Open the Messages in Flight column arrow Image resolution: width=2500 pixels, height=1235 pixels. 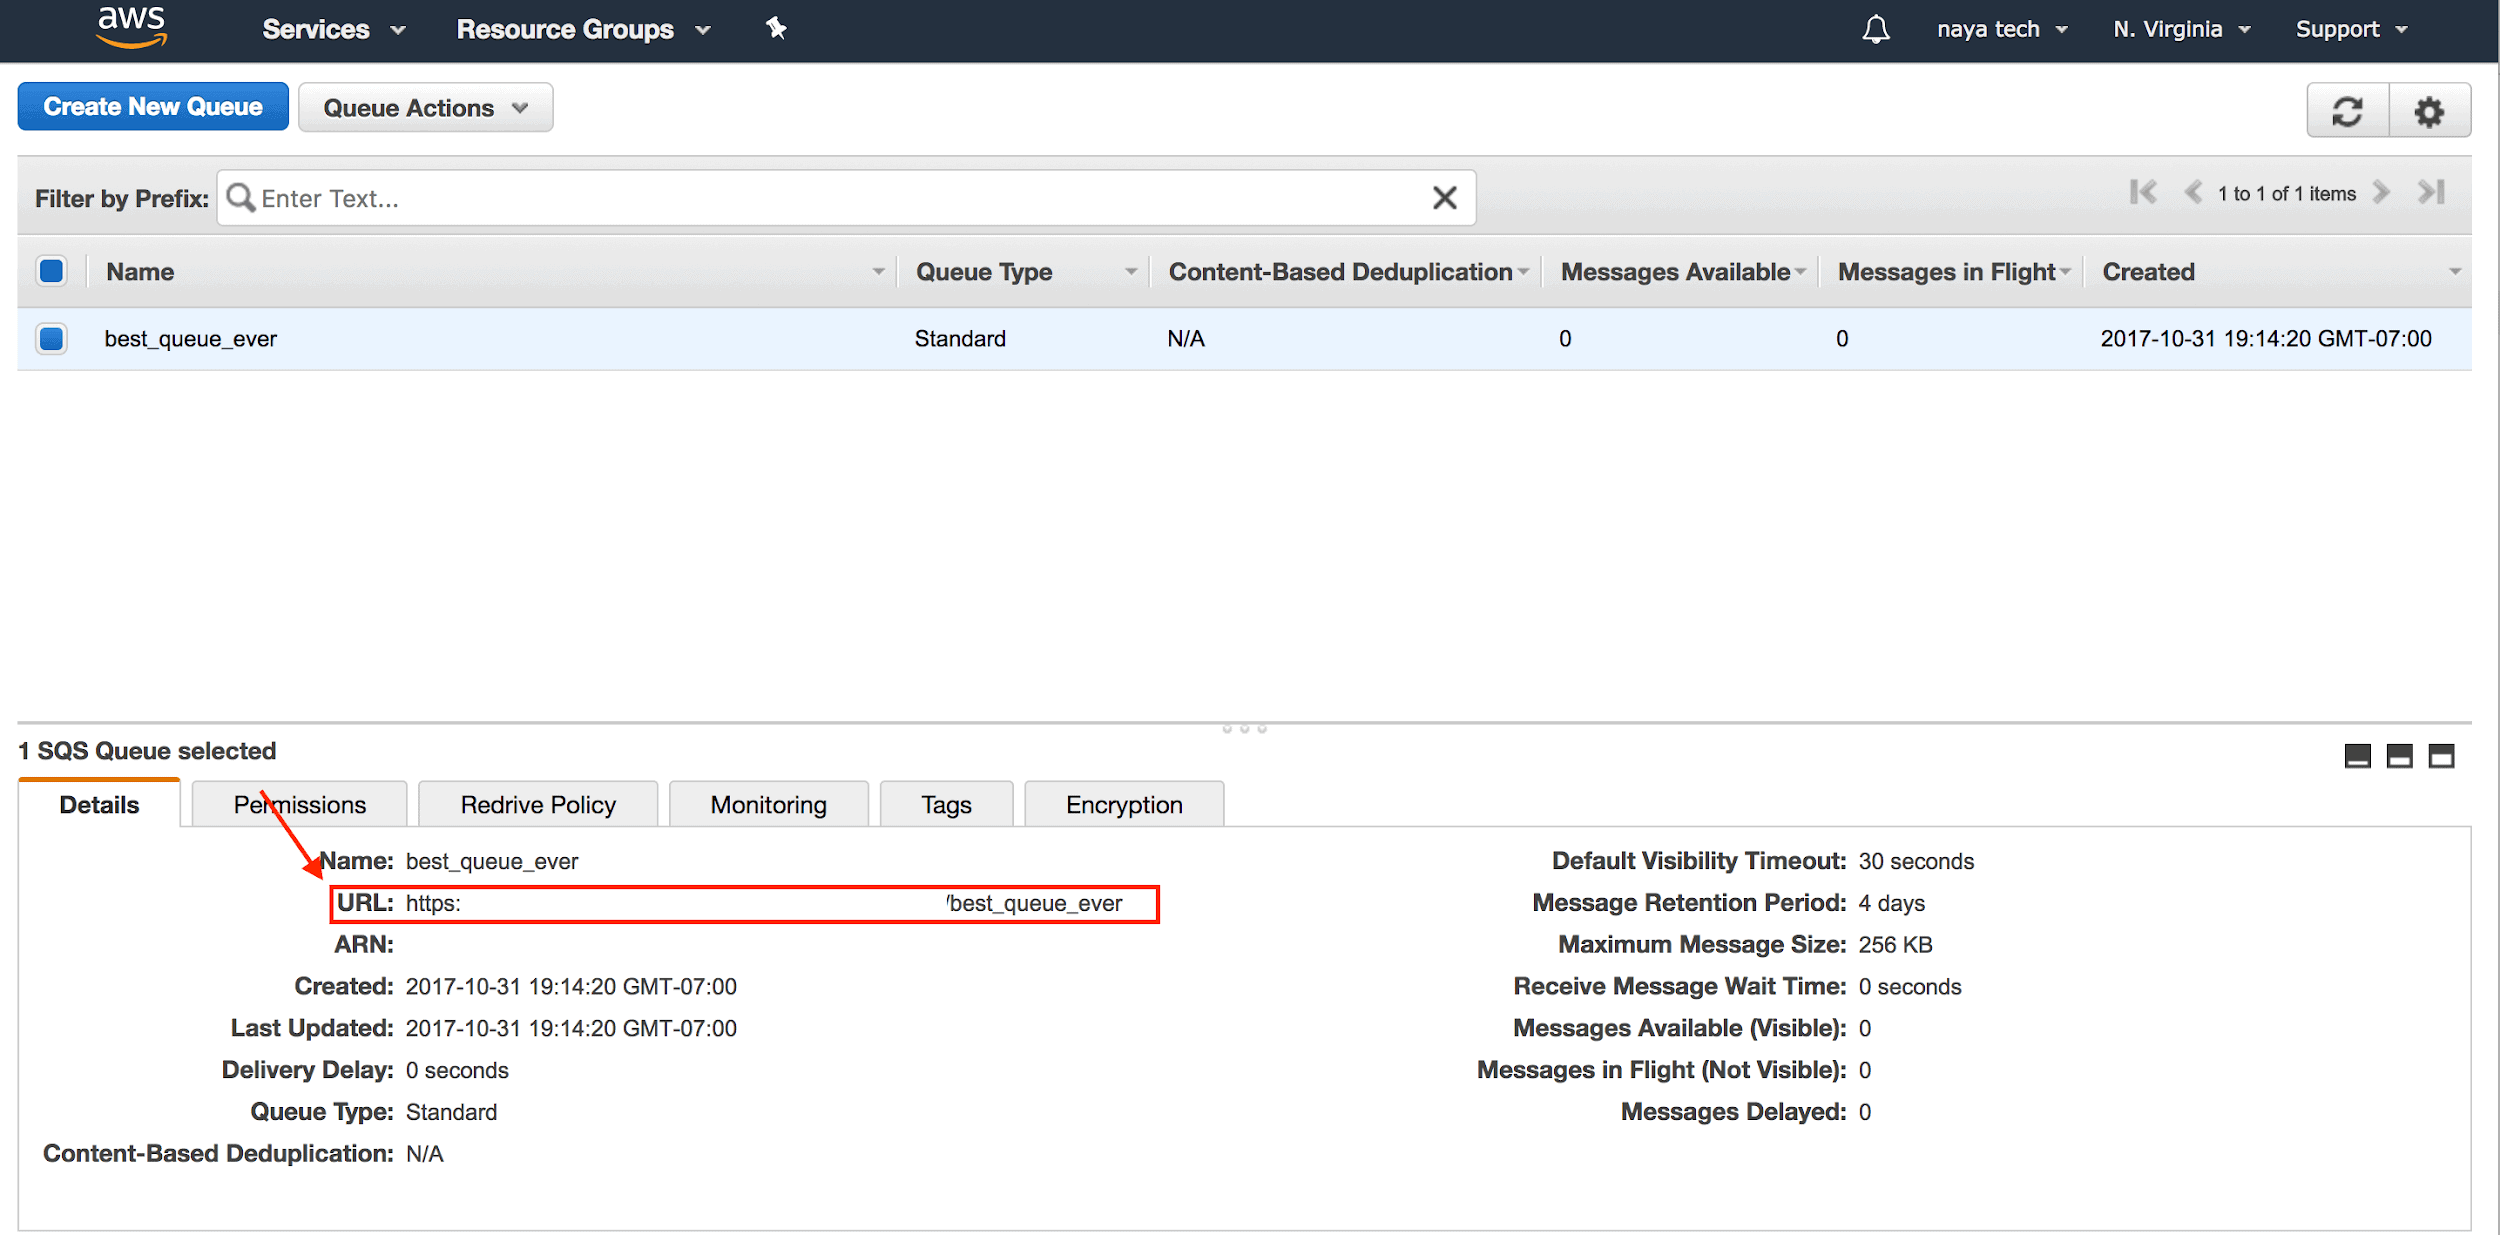coord(2064,272)
